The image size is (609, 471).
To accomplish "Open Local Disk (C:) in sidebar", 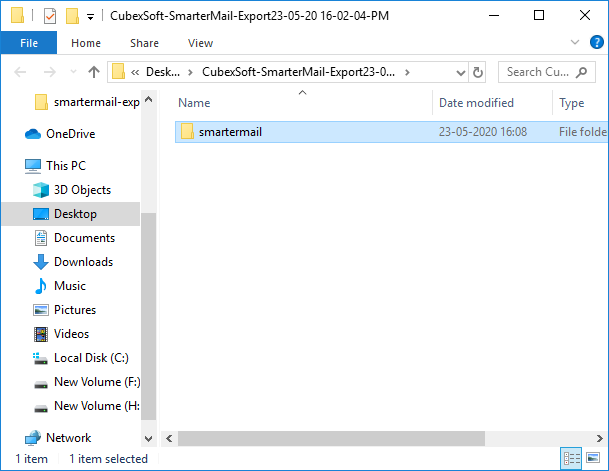I will [91, 358].
